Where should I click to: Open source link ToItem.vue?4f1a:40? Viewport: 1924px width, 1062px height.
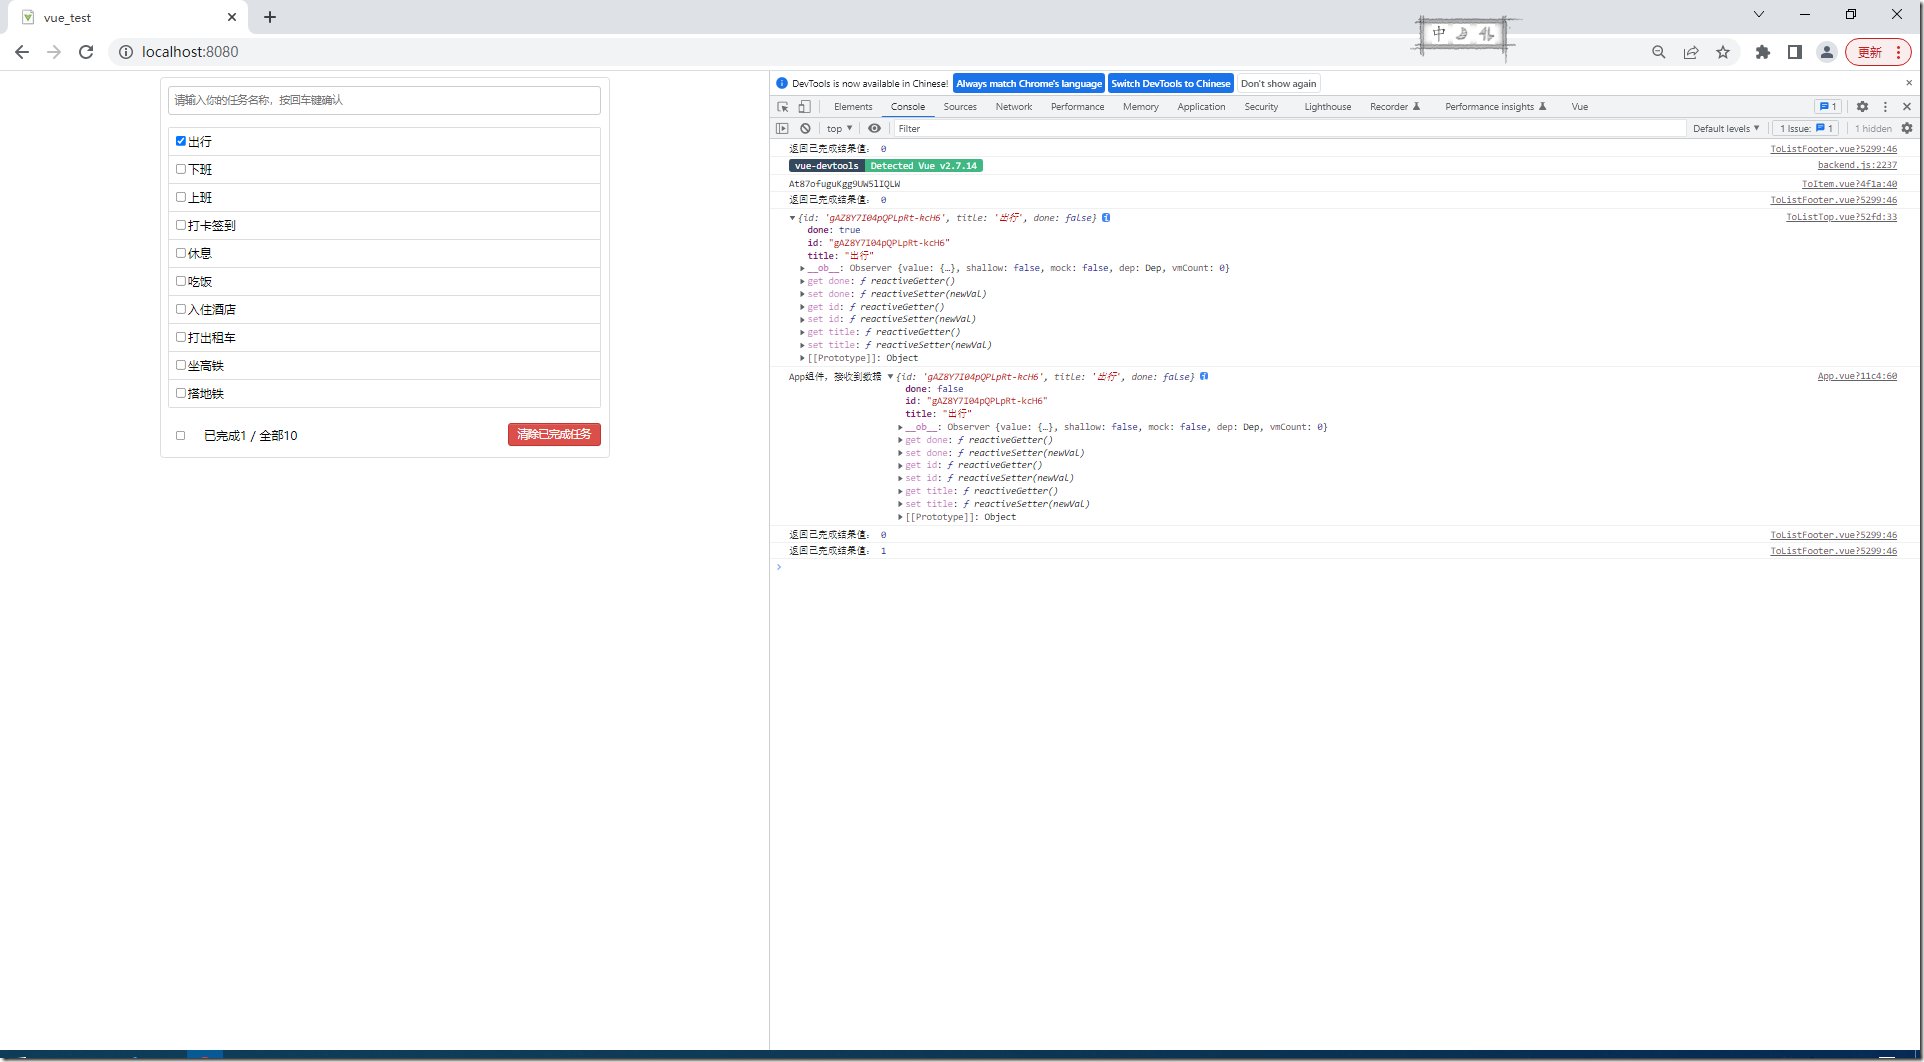click(1849, 183)
